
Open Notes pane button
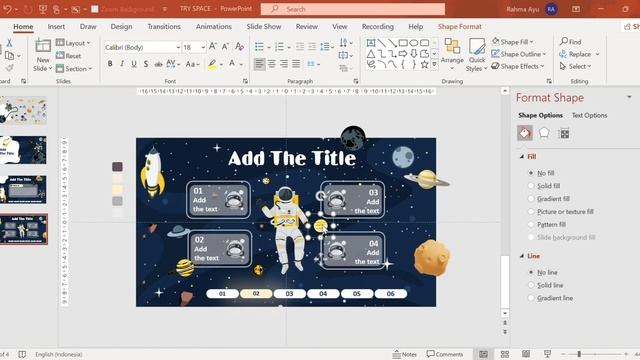[x=404, y=354]
